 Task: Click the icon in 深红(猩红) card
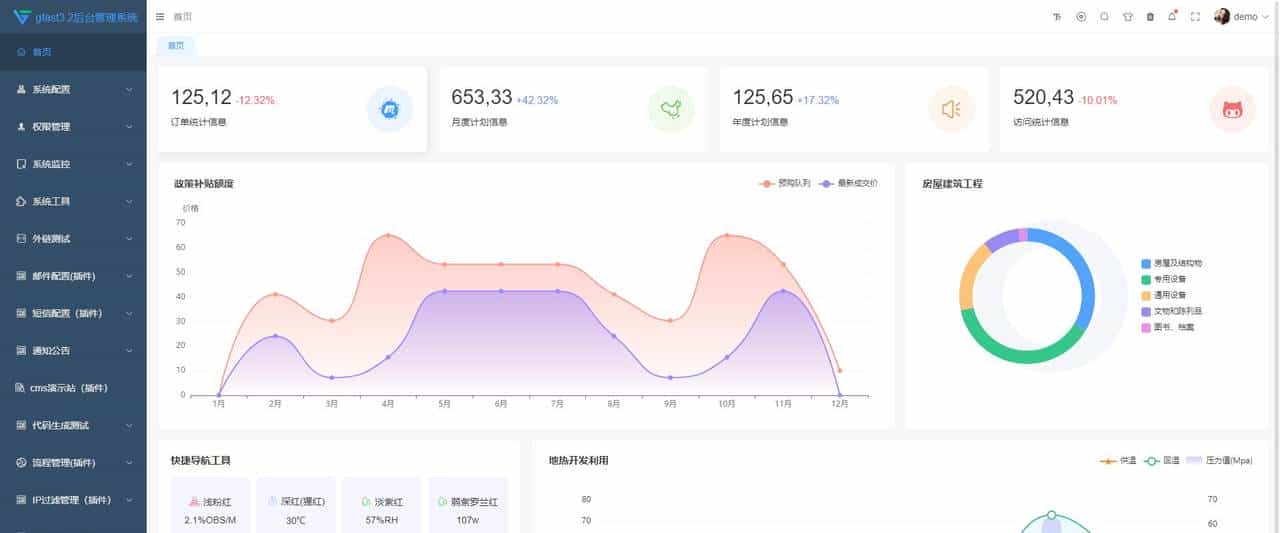(273, 502)
